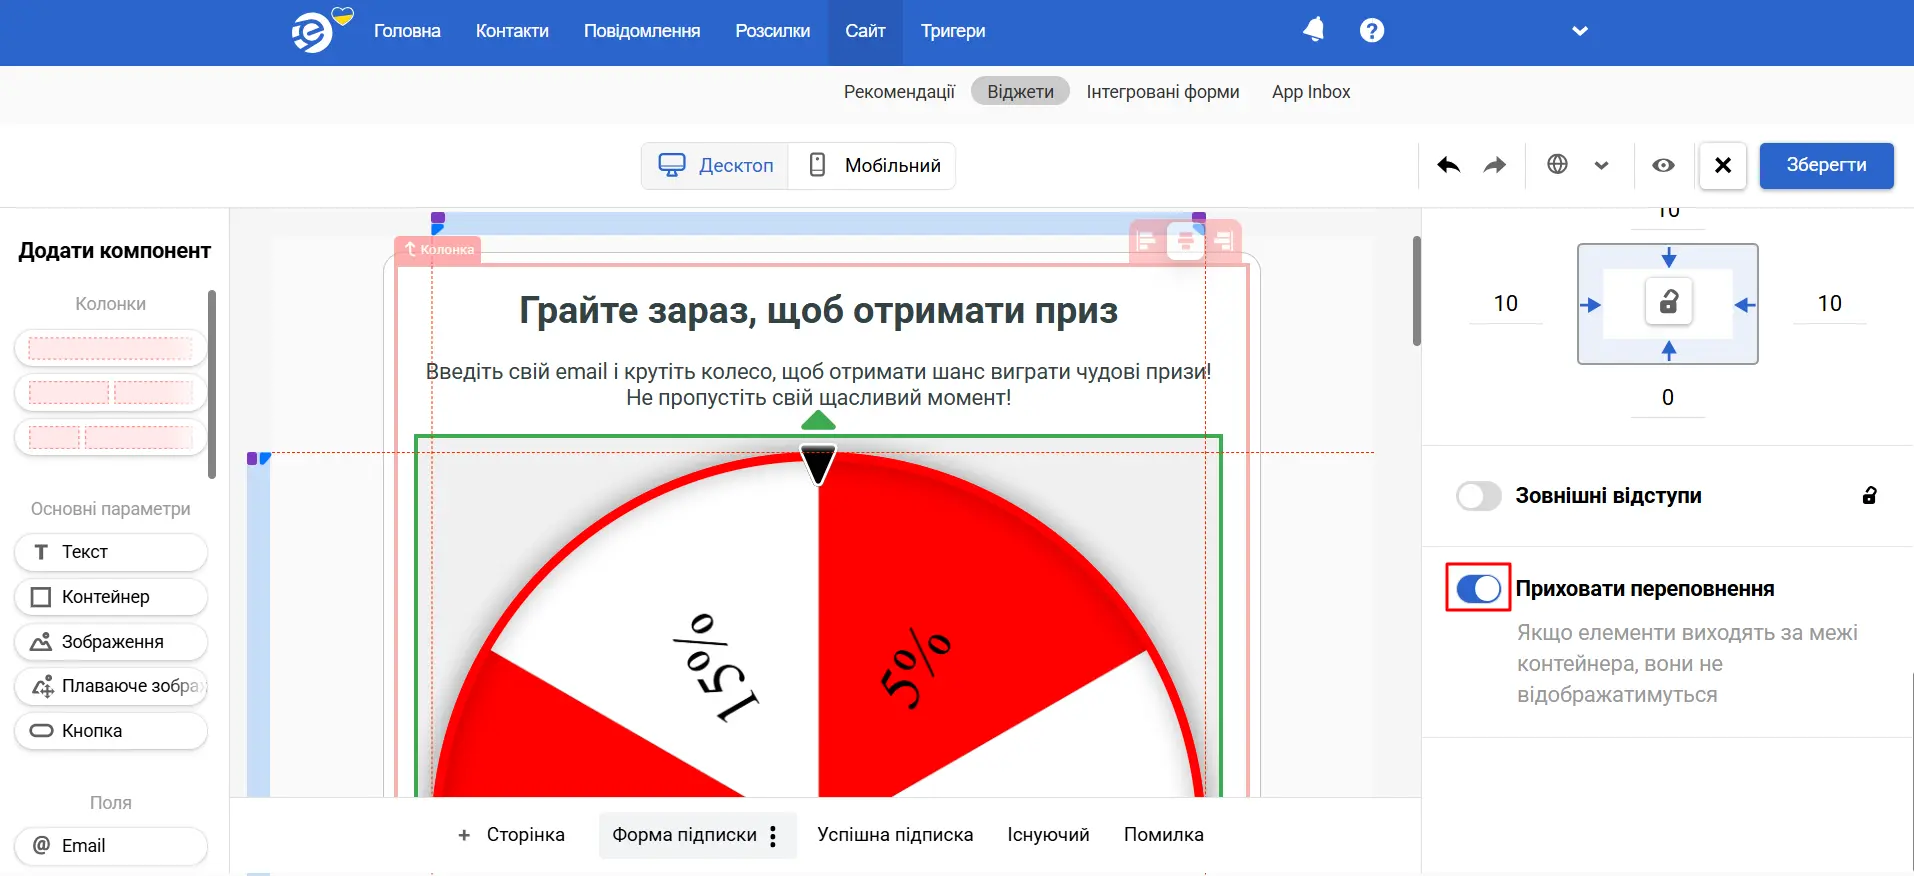Click the Сторінка add page button
Screen dimensions: 1914x876
pyautogui.click(x=511, y=835)
